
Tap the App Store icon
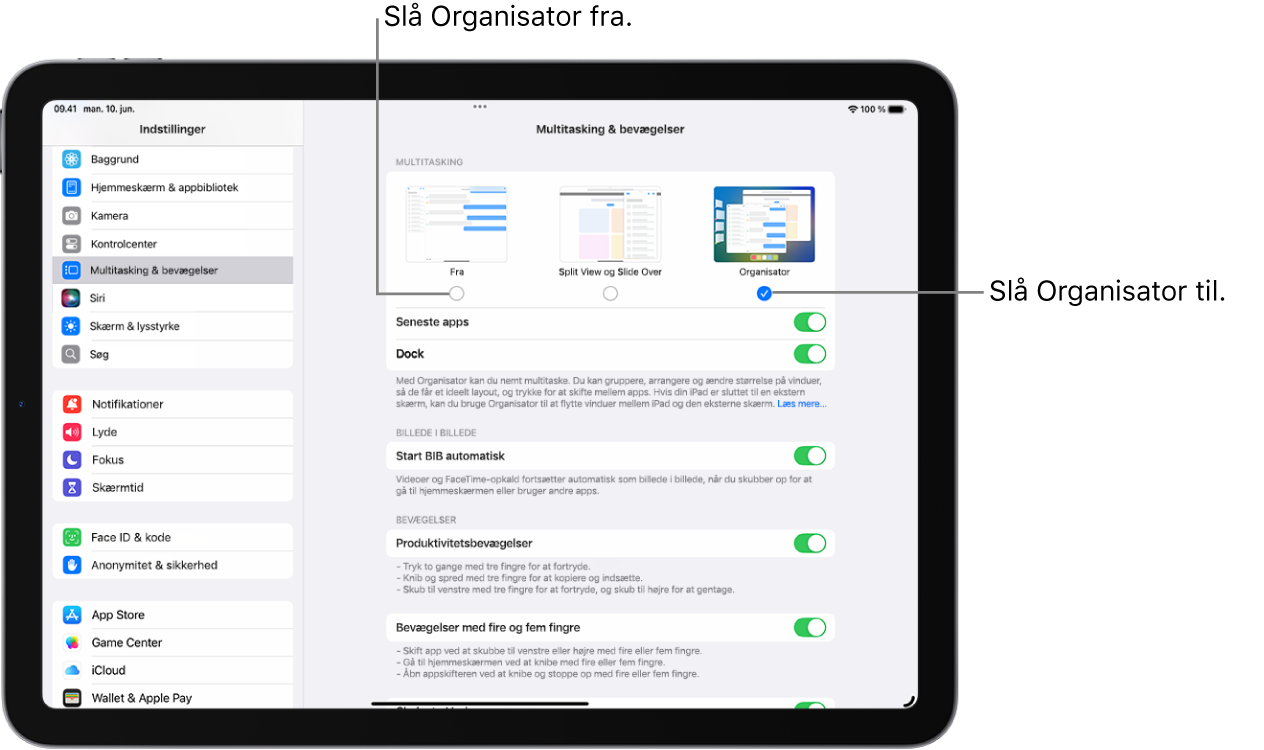(72, 615)
